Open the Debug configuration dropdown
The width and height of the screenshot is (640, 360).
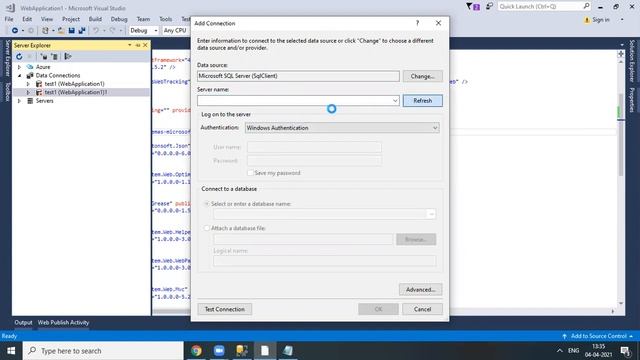click(x=156, y=31)
